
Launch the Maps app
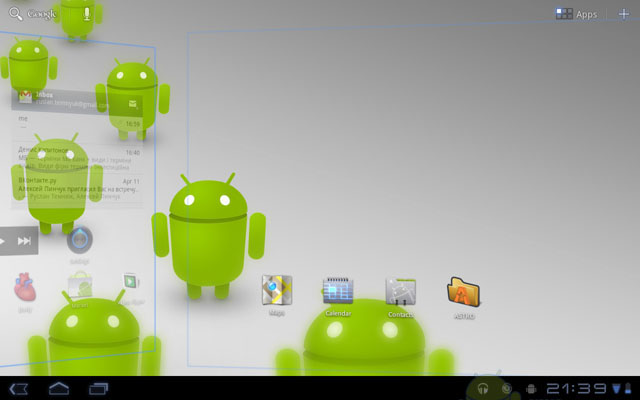tap(277, 291)
